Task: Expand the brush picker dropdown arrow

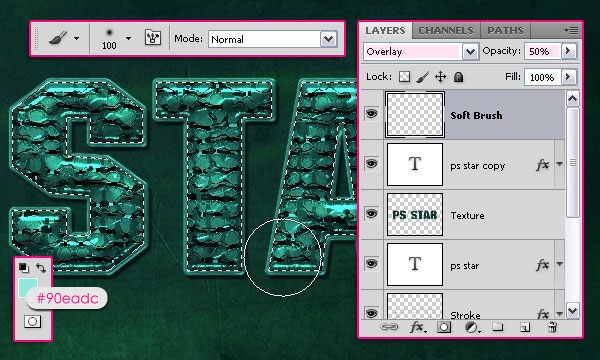Action: pyautogui.click(x=128, y=38)
